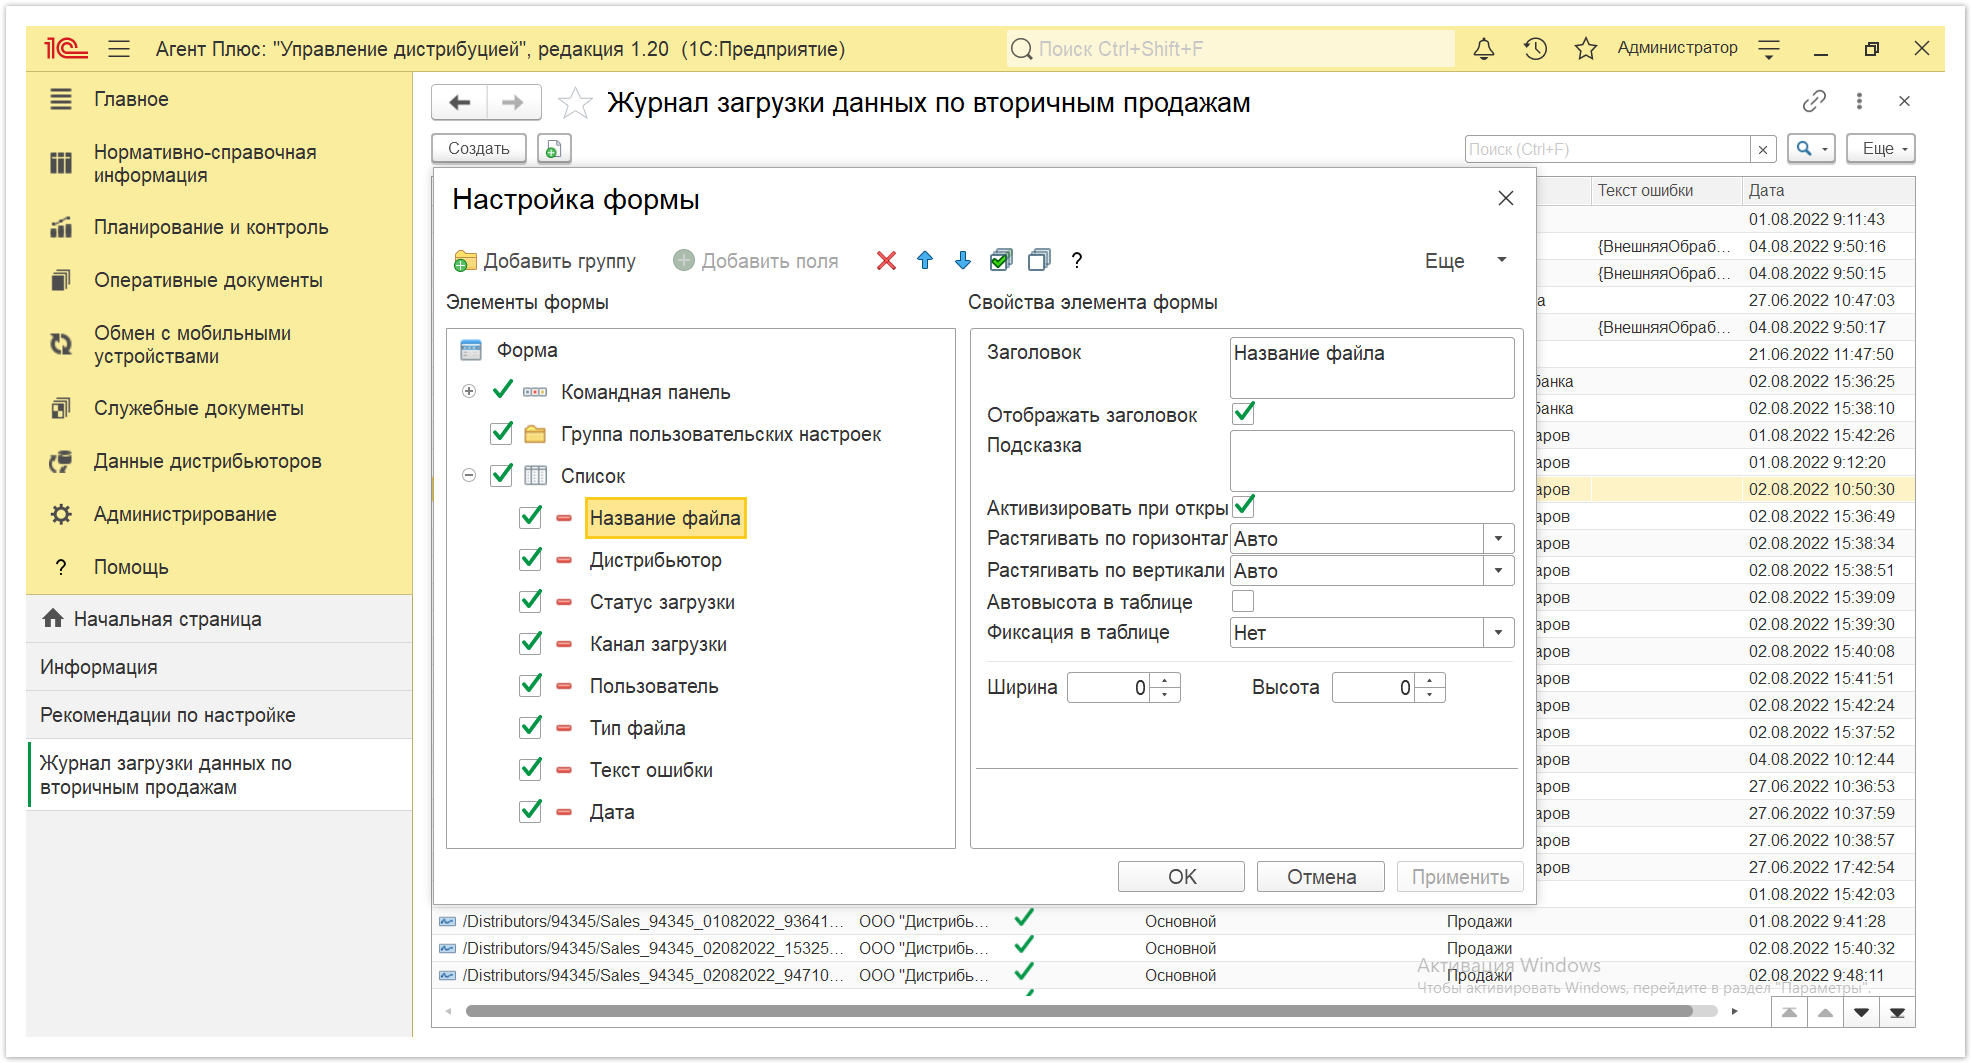Uncheck Дистрибьютор column checkbox

tap(531, 559)
